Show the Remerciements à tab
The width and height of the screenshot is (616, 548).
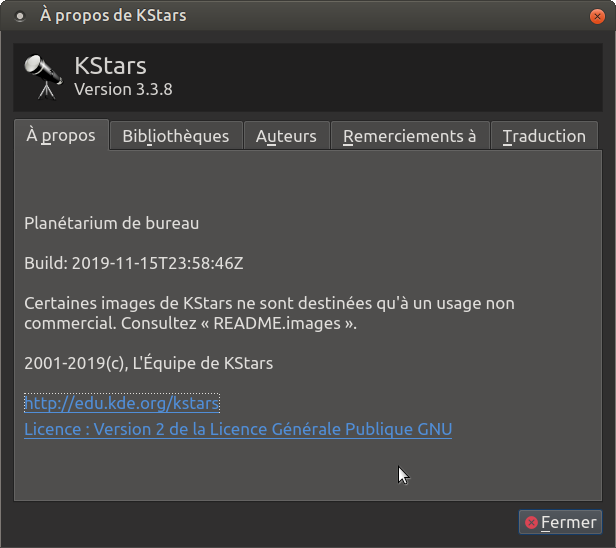[x=410, y=136]
